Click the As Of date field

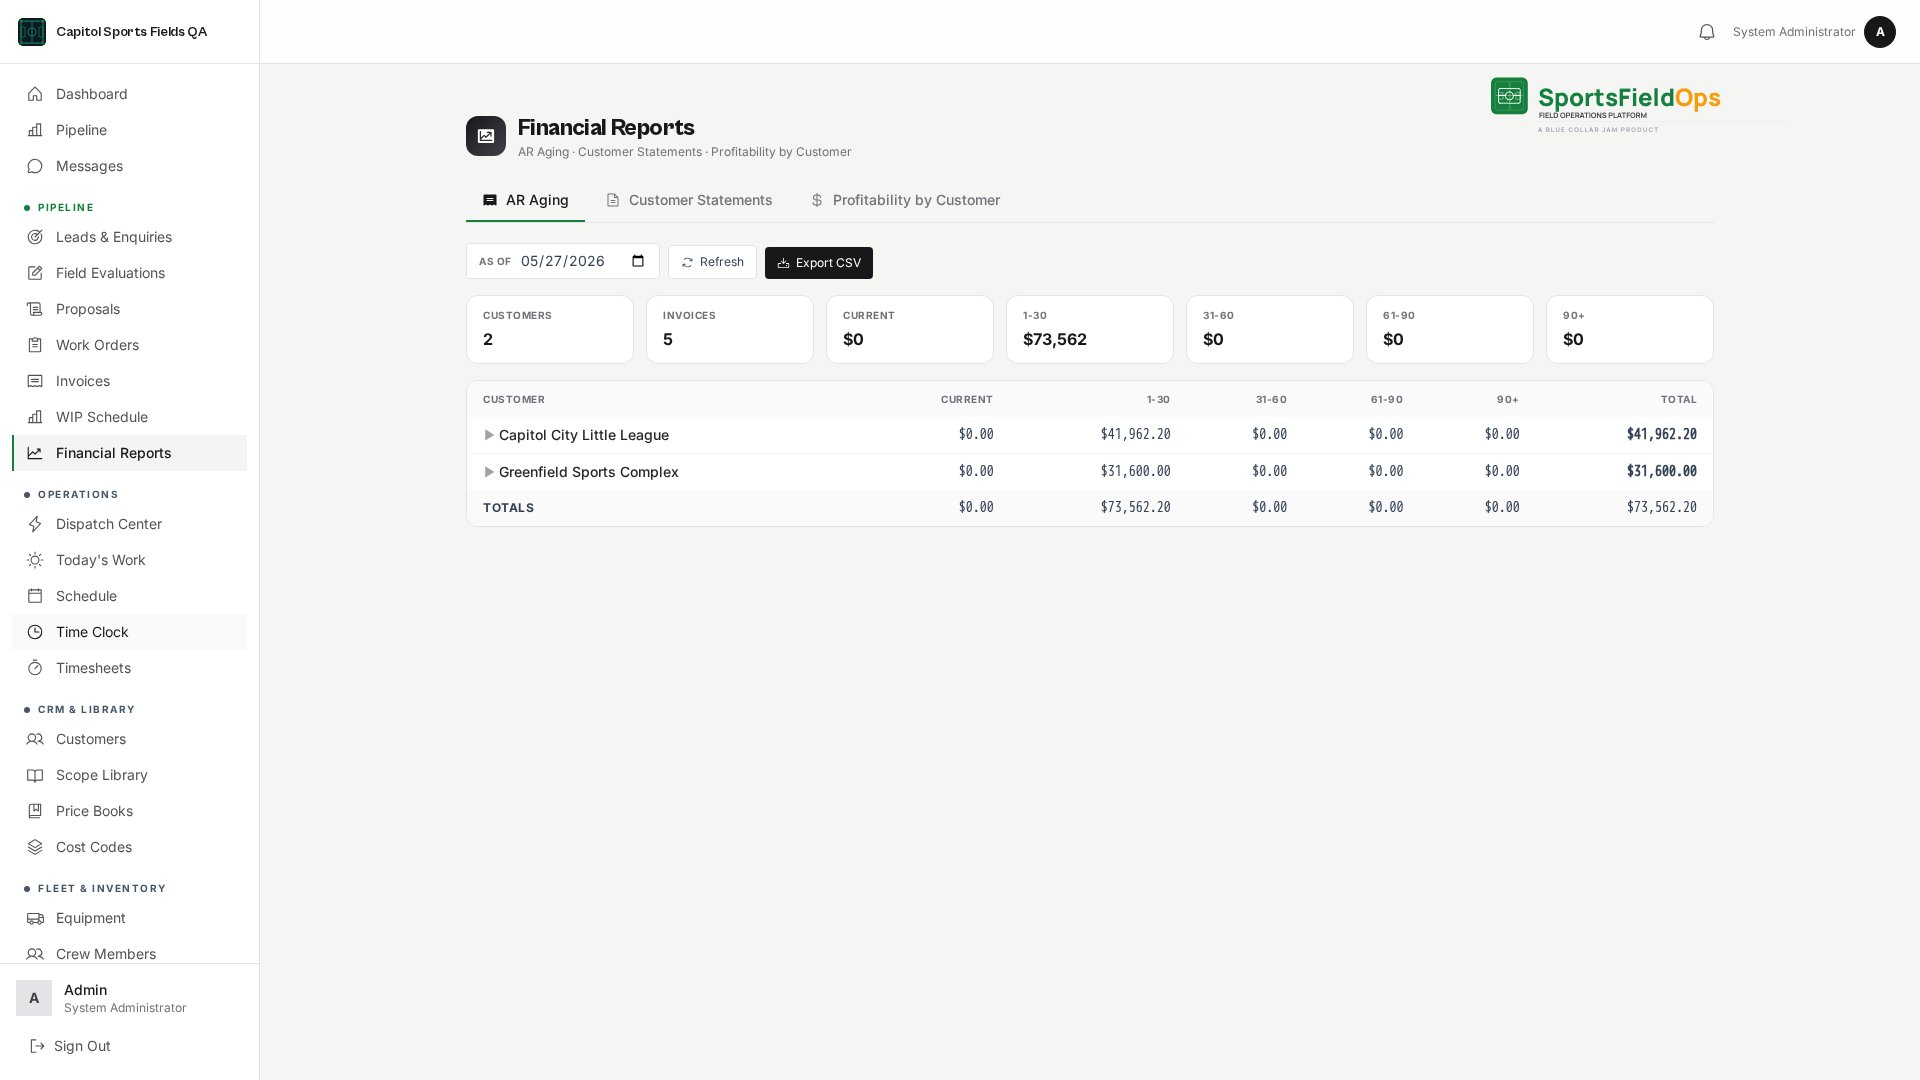[x=563, y=261]
